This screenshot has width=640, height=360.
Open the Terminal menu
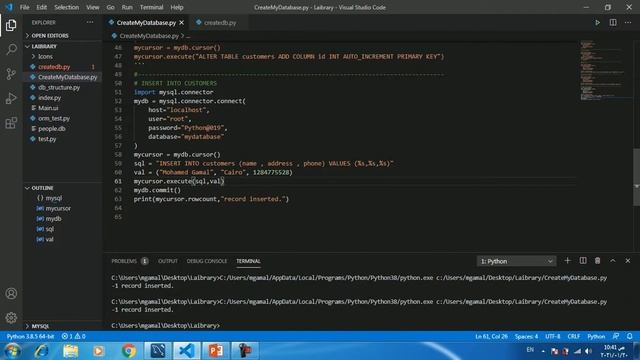pos(151,7)
